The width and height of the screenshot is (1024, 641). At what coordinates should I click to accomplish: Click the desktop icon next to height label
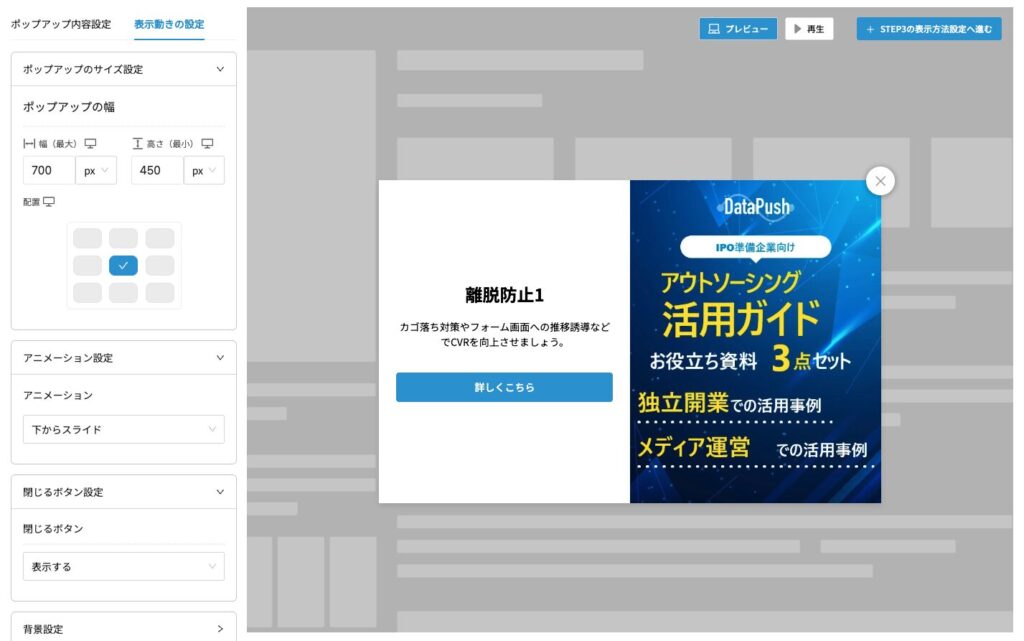pyautogui.click(x=207, y=144)
